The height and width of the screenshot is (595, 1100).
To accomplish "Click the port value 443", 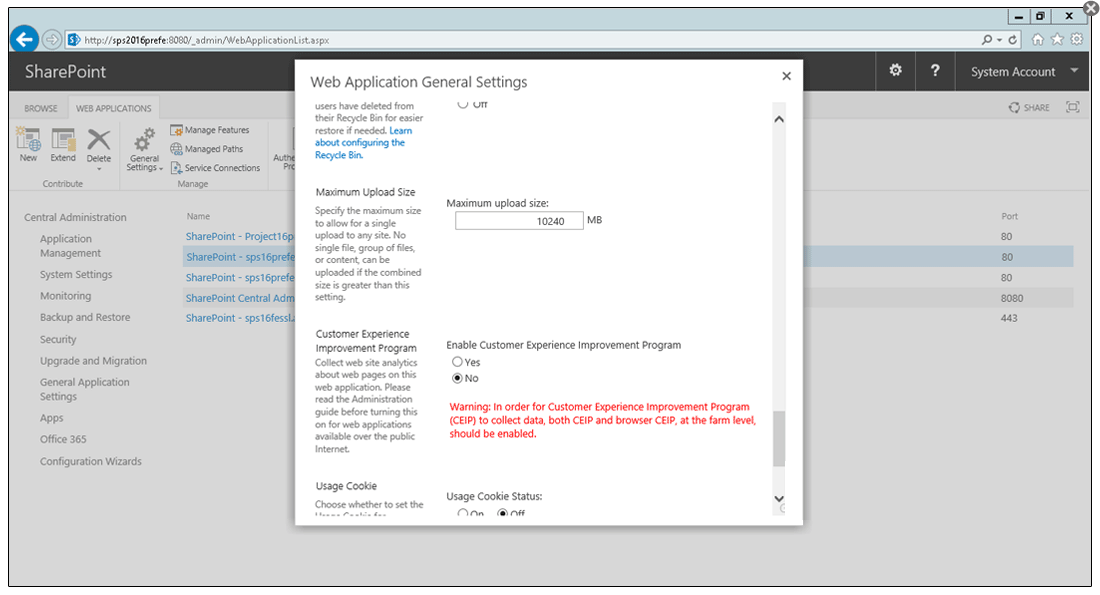I will coord(1009,318).
